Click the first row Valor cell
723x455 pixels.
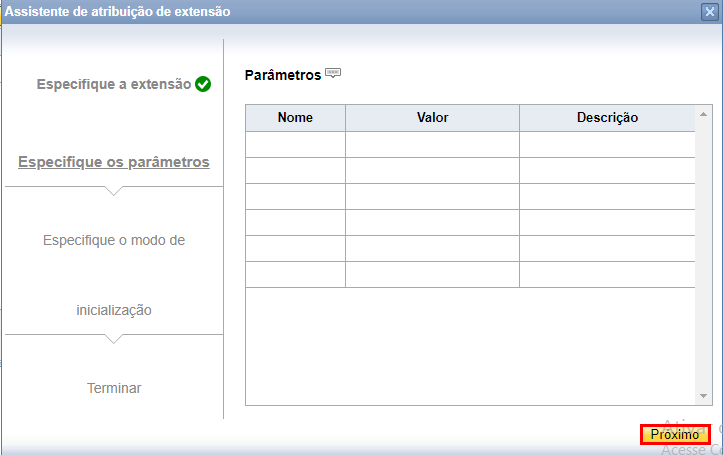pyautogui.click(x=433, y=145)
